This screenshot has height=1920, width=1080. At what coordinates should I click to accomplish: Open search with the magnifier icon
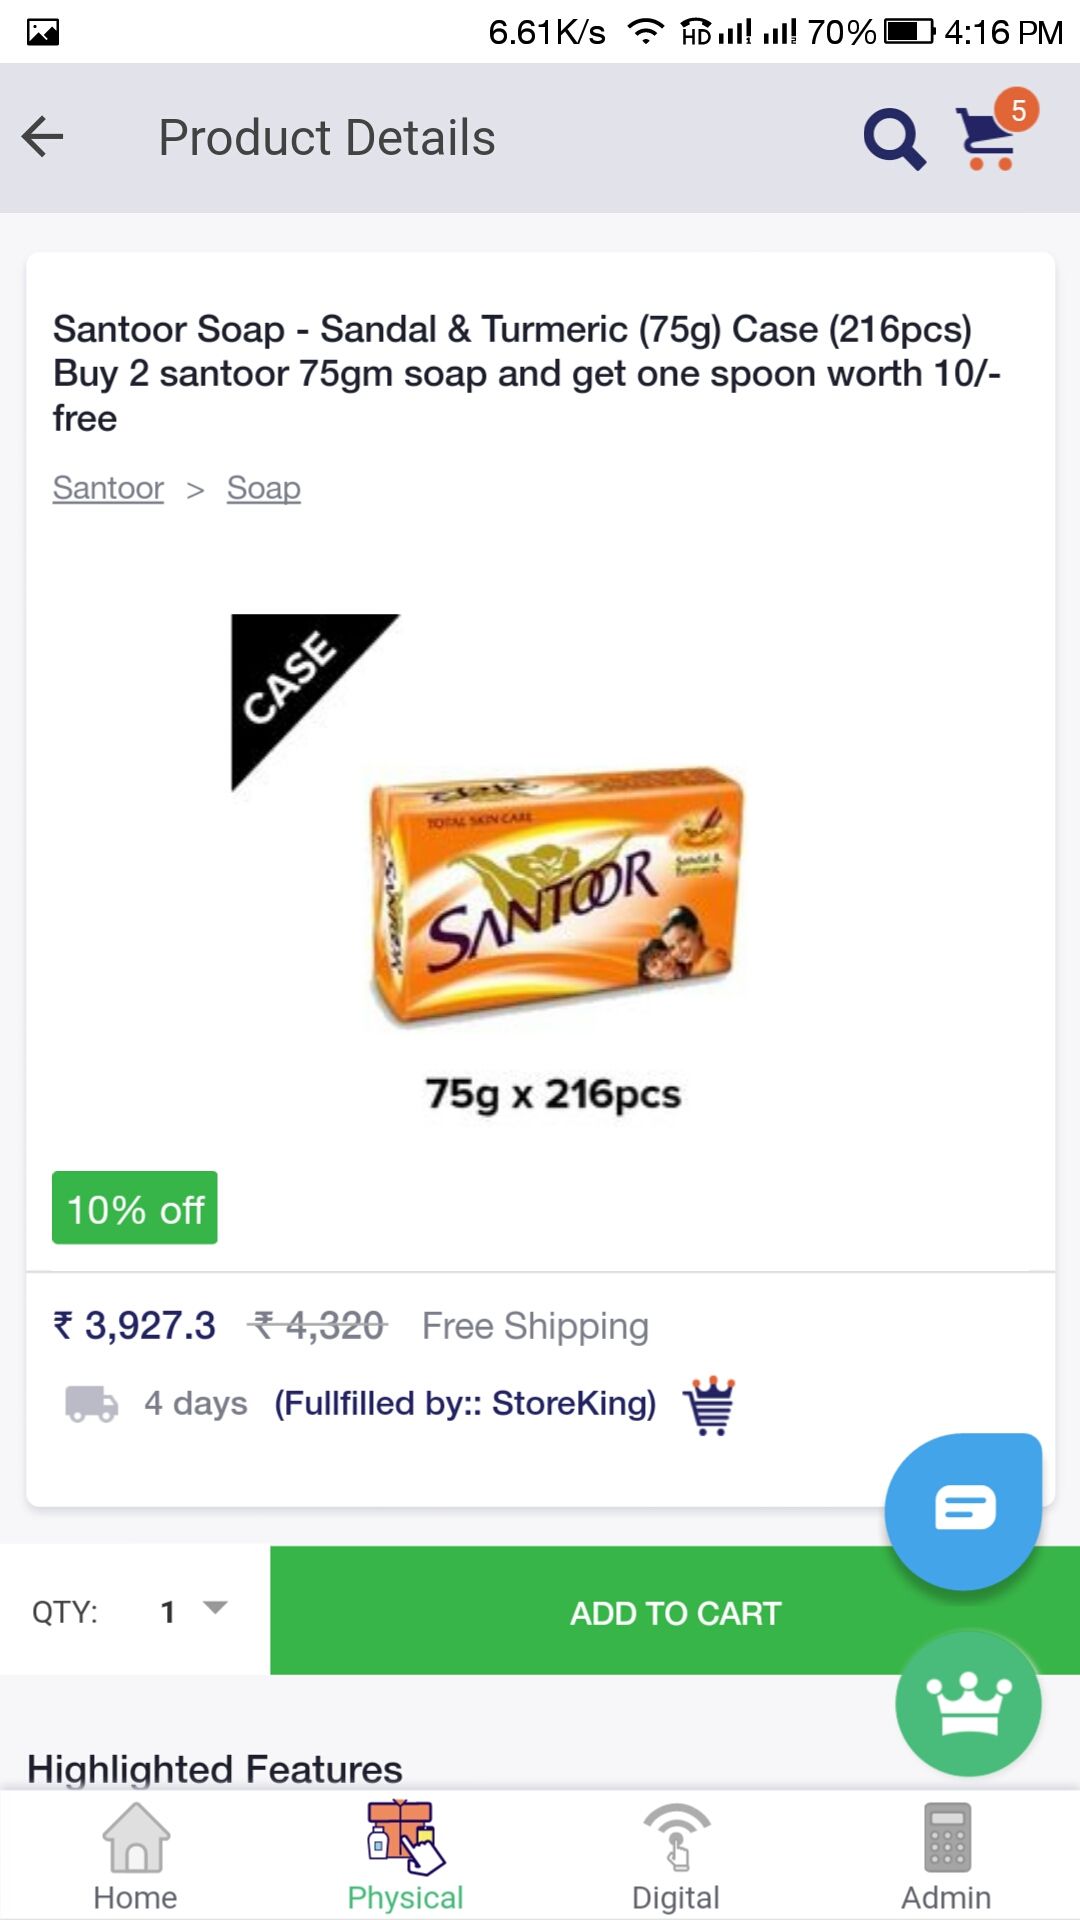tap(893, 139)
